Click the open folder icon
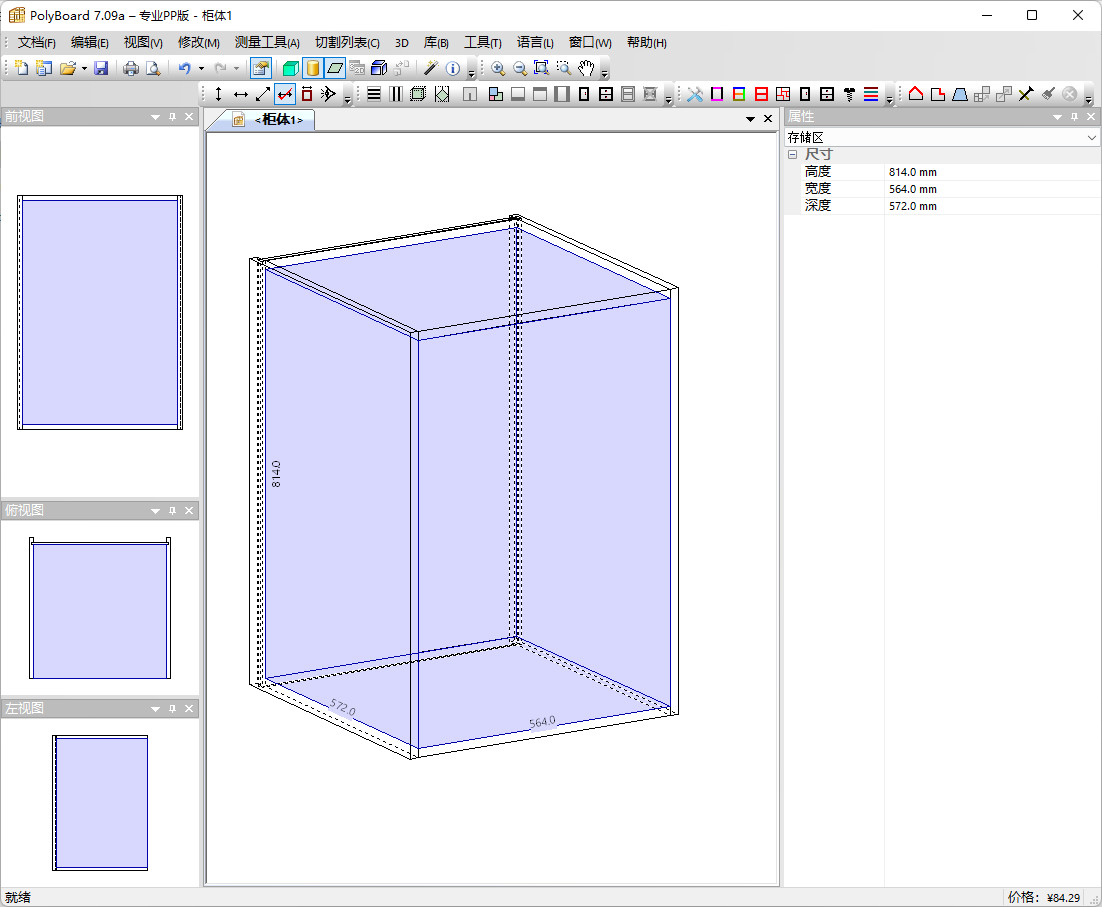The width and height of the screenshot is (1102, 907). pos(67,68)
